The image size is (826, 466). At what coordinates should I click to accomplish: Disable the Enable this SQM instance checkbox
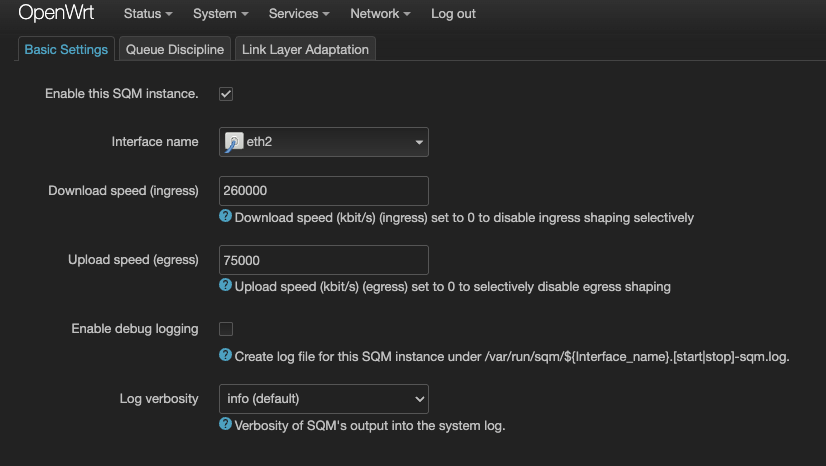point(226,94)
